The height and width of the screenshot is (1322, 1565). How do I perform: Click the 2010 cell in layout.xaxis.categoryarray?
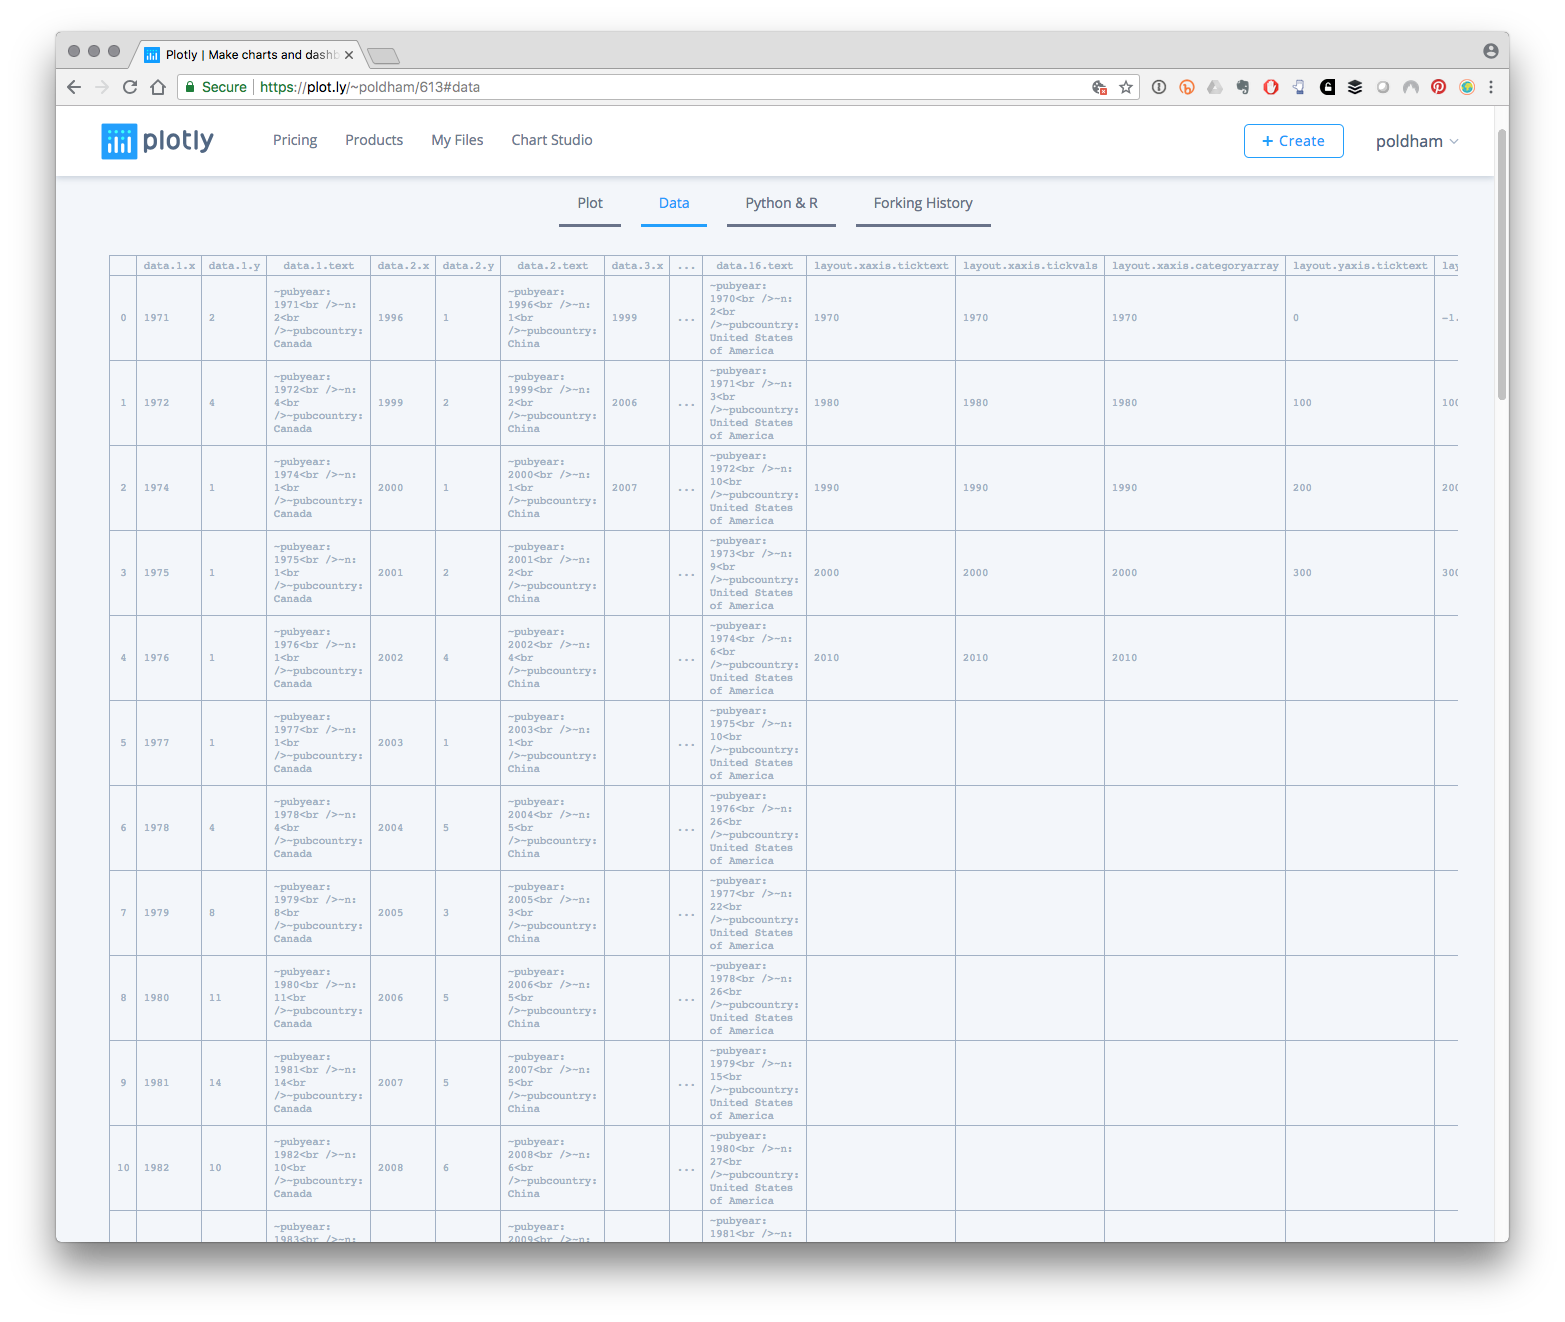coord(1195,658)
